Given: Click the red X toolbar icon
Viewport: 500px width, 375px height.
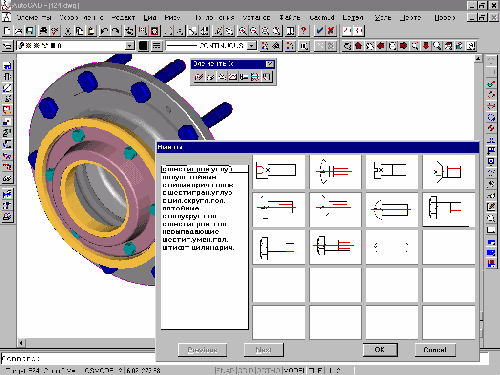Looking at the screenshot, I should (x=331, y=31).
